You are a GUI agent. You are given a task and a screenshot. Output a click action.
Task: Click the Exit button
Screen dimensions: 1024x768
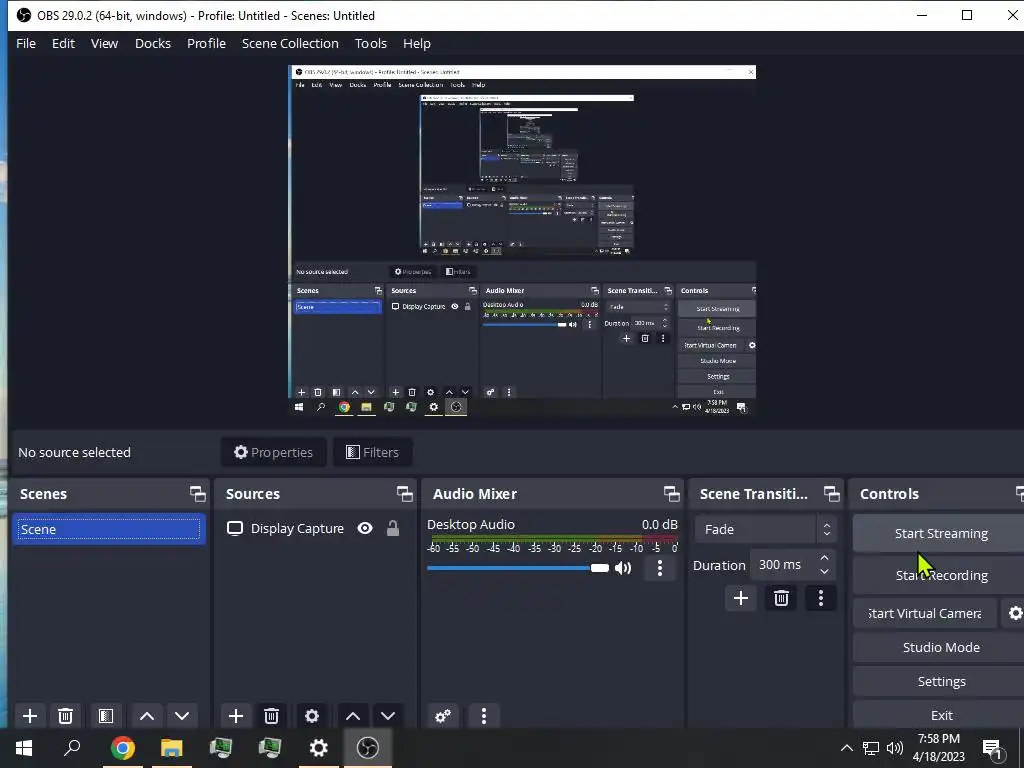(940, 715)
